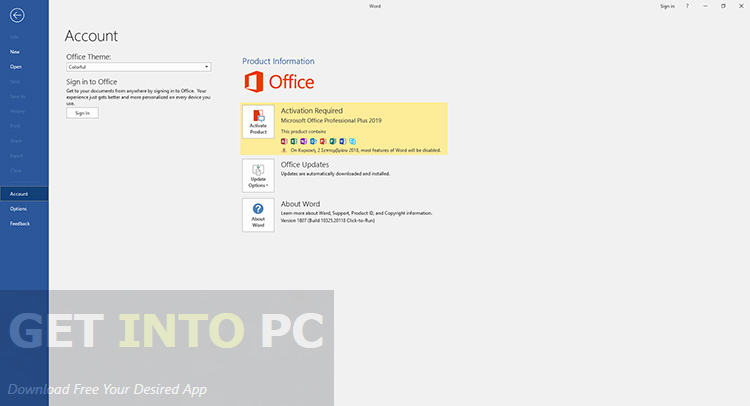Select Account in the backstage menu
750x406 pixels.
[24, 194]
